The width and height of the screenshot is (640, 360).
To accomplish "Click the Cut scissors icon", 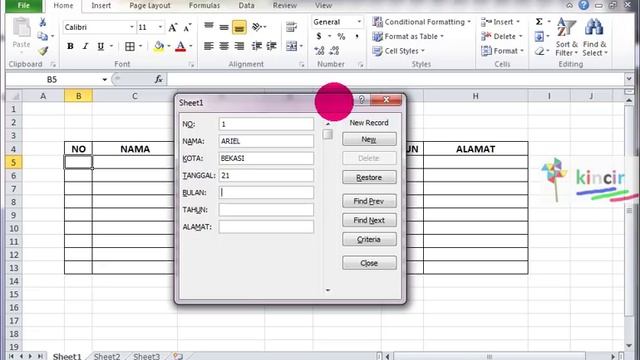I will click(x=42, y=22).
